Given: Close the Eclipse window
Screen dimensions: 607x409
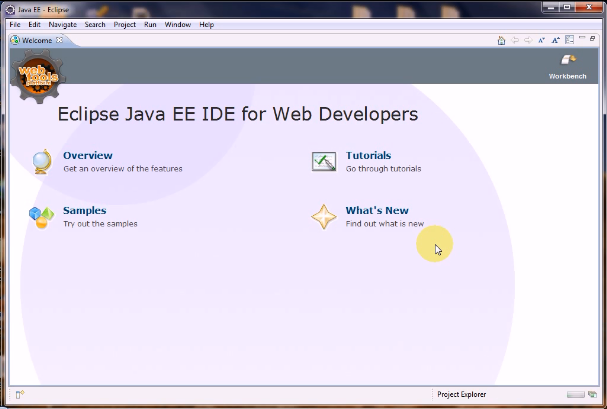Looking at the screenshot, I should [589, 7].
